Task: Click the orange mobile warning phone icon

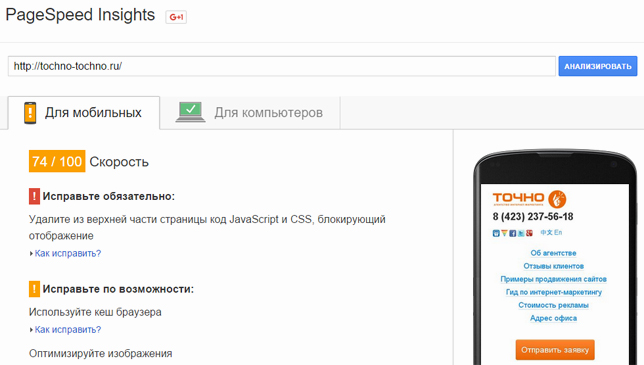Action: click(x=30, y=112)
